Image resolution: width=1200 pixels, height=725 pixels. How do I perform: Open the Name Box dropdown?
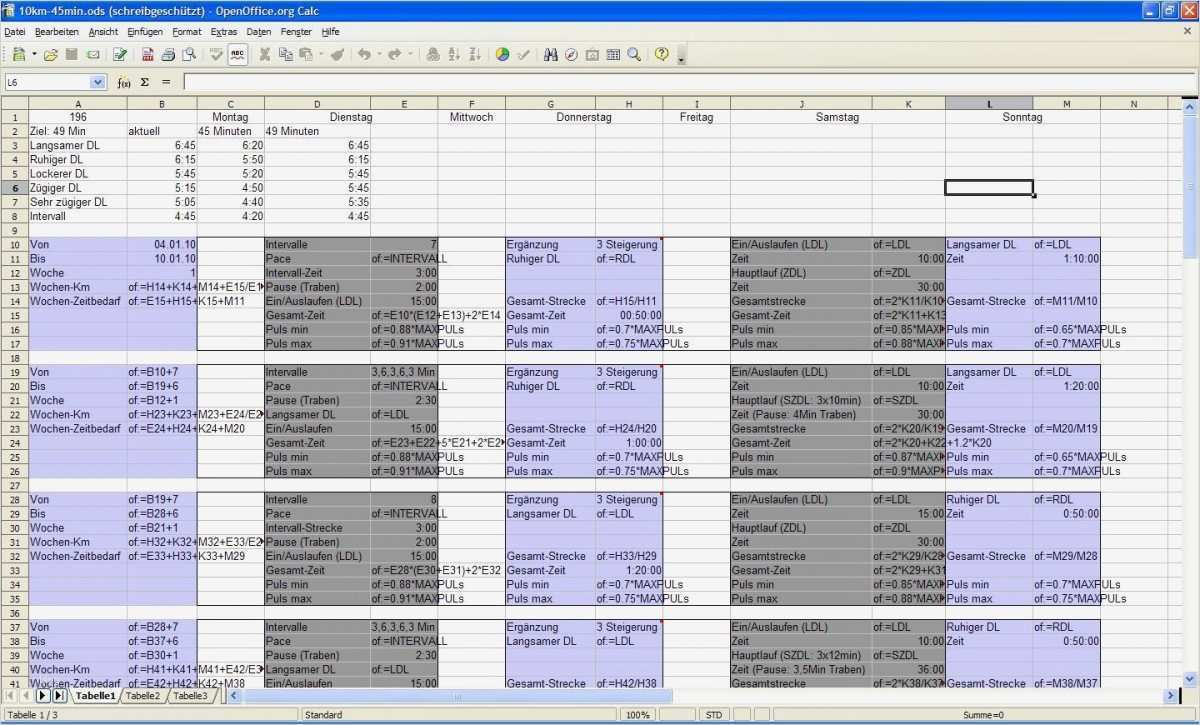[x=97, y=82]
